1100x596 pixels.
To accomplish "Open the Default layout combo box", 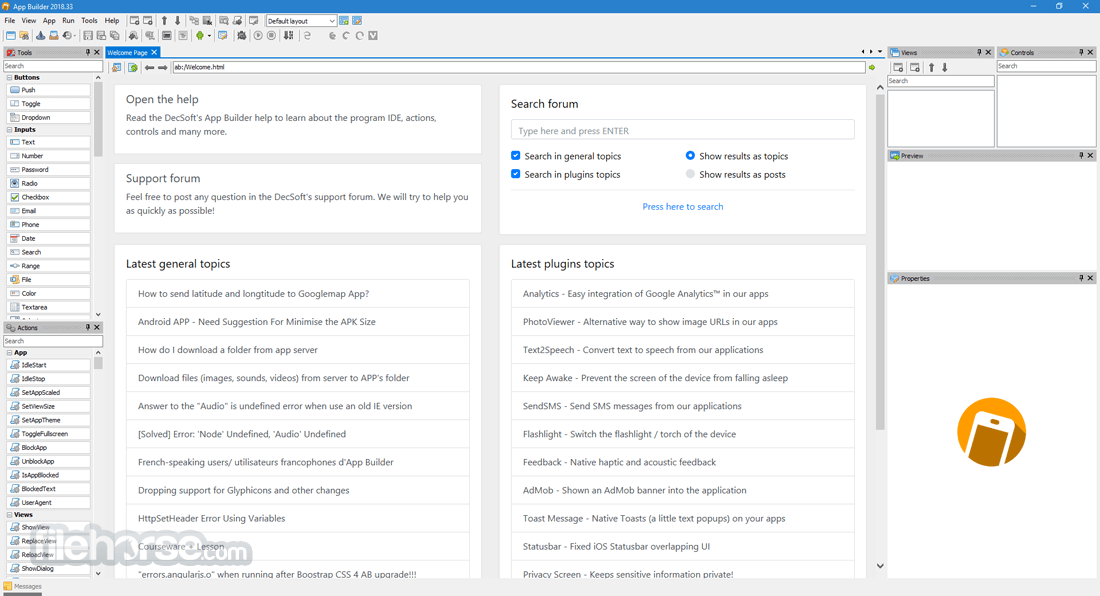I will tap(301, 21).
